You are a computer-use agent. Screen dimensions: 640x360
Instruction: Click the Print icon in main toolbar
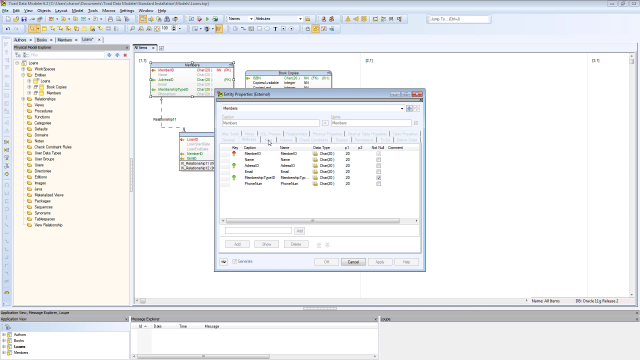click(x=110, y=19)
